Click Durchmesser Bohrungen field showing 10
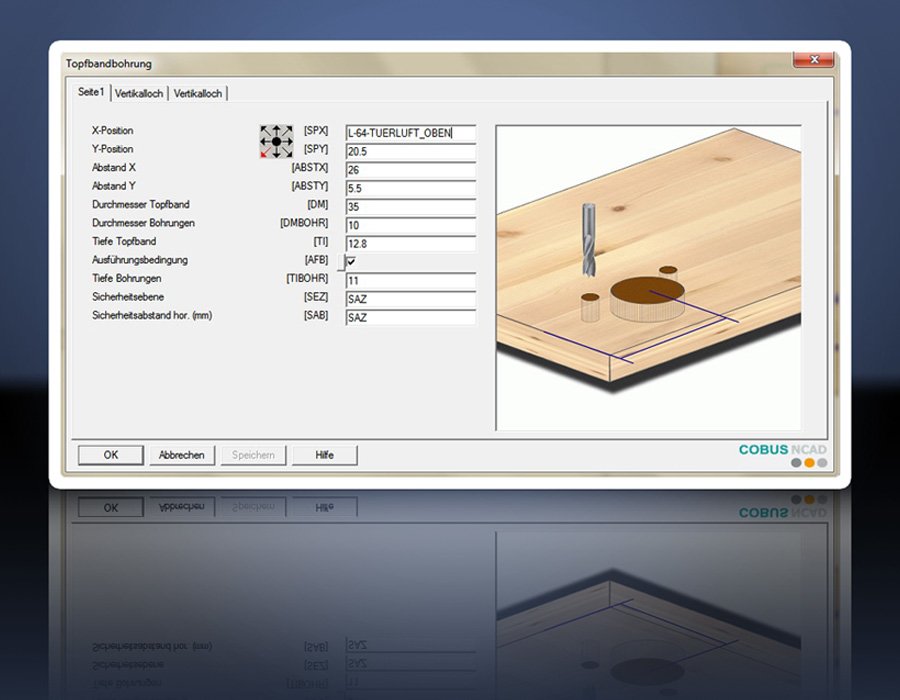Screen dimensions: 900x700 [410, 225]
